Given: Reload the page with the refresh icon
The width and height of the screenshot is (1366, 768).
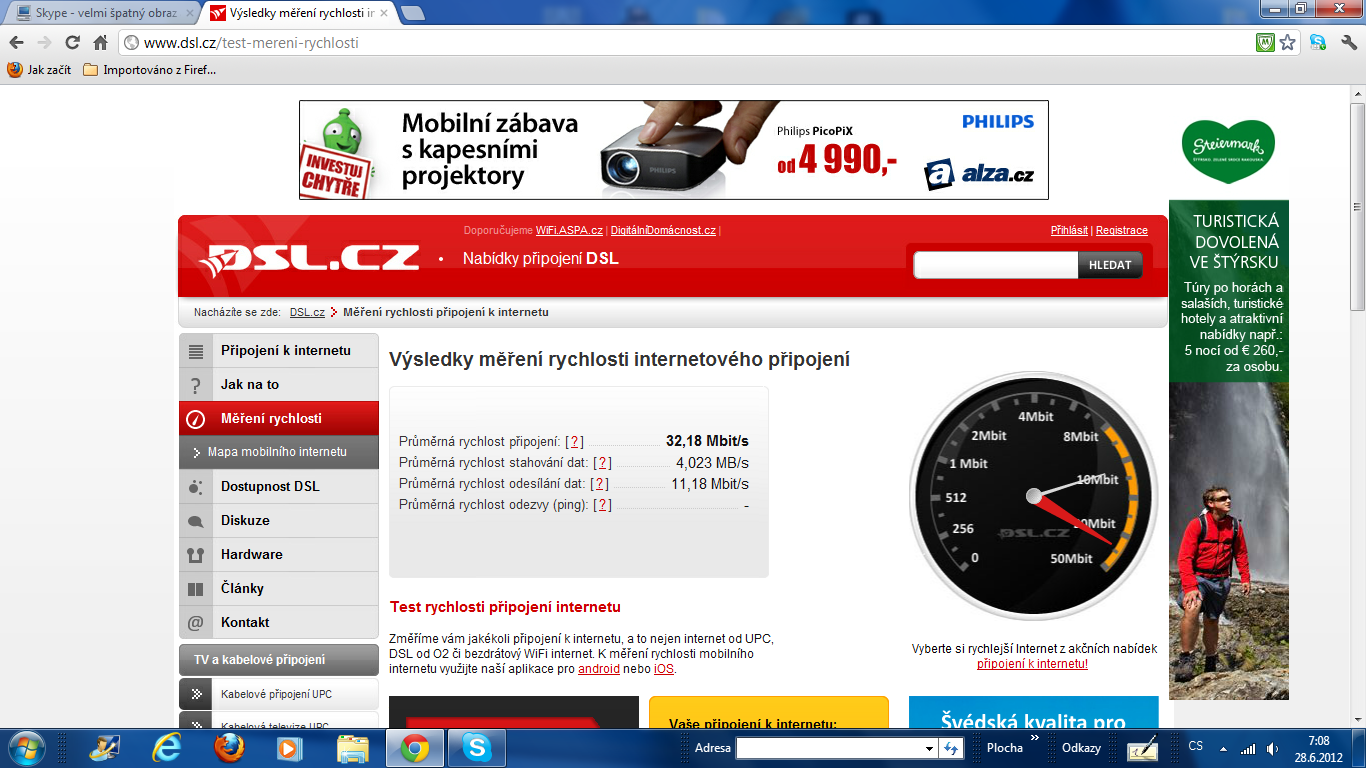Looking at the screenshot, I should 72,43.
